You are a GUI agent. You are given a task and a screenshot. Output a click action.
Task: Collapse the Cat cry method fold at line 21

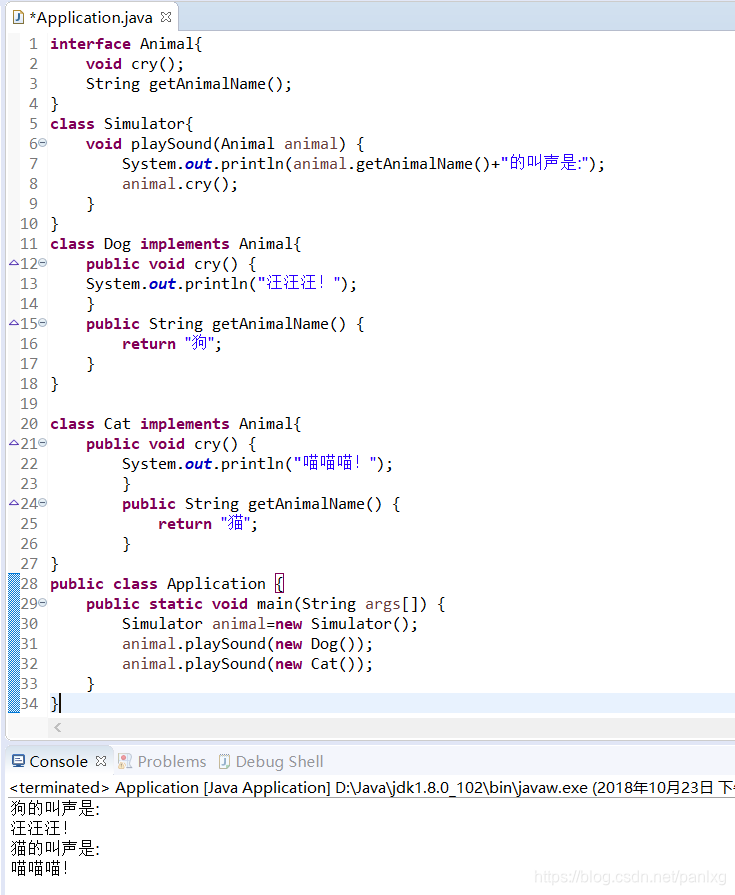click(x=43, y=443)
